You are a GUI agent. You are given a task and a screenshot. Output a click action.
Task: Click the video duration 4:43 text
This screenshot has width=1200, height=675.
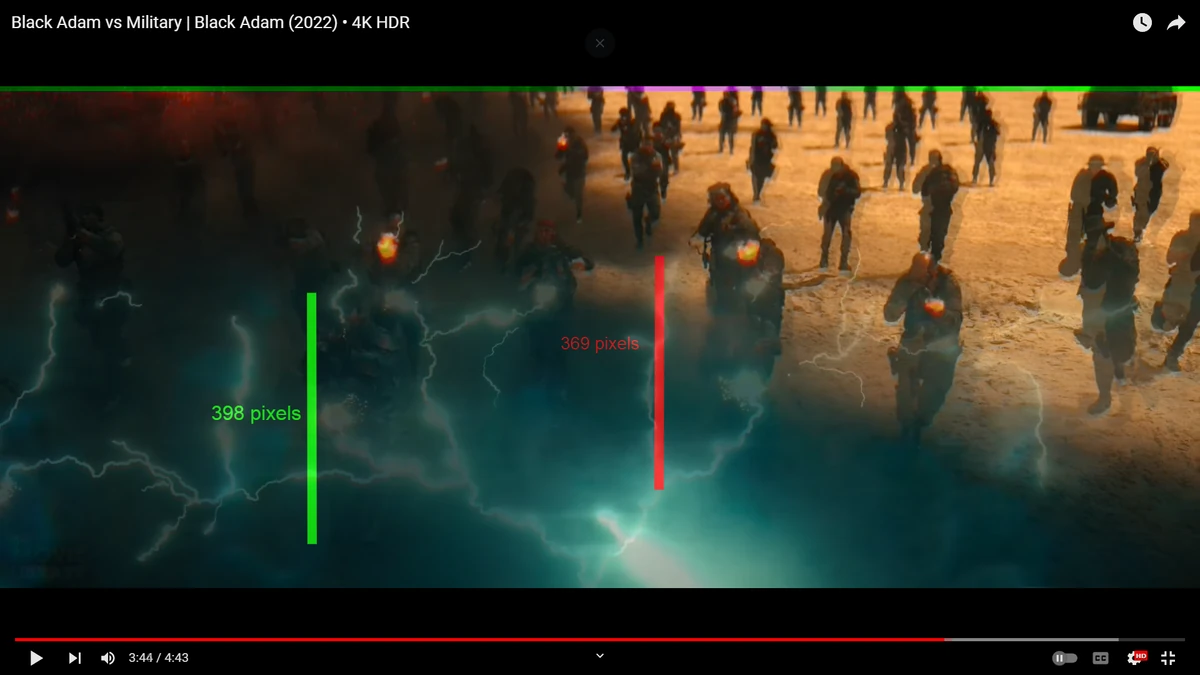pos(175,657)
